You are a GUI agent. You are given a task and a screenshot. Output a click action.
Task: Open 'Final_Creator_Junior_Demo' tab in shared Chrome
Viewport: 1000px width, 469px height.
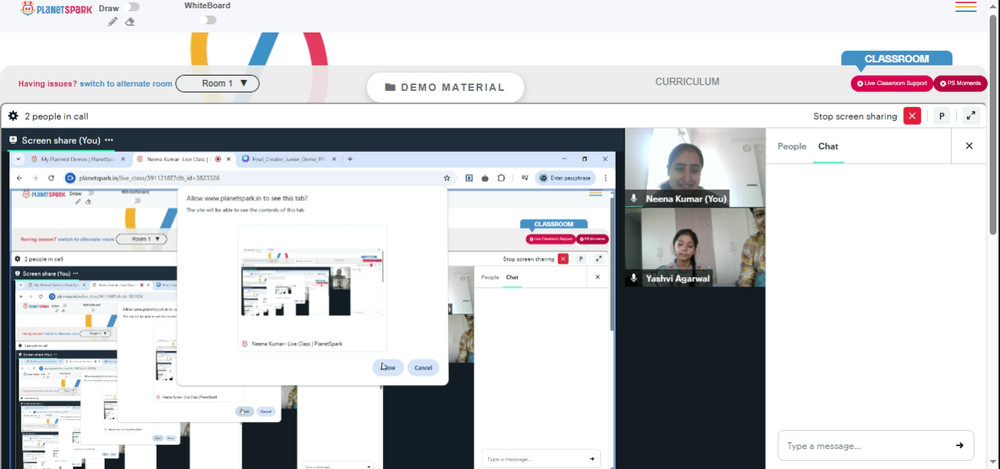(x=290, y=159)
